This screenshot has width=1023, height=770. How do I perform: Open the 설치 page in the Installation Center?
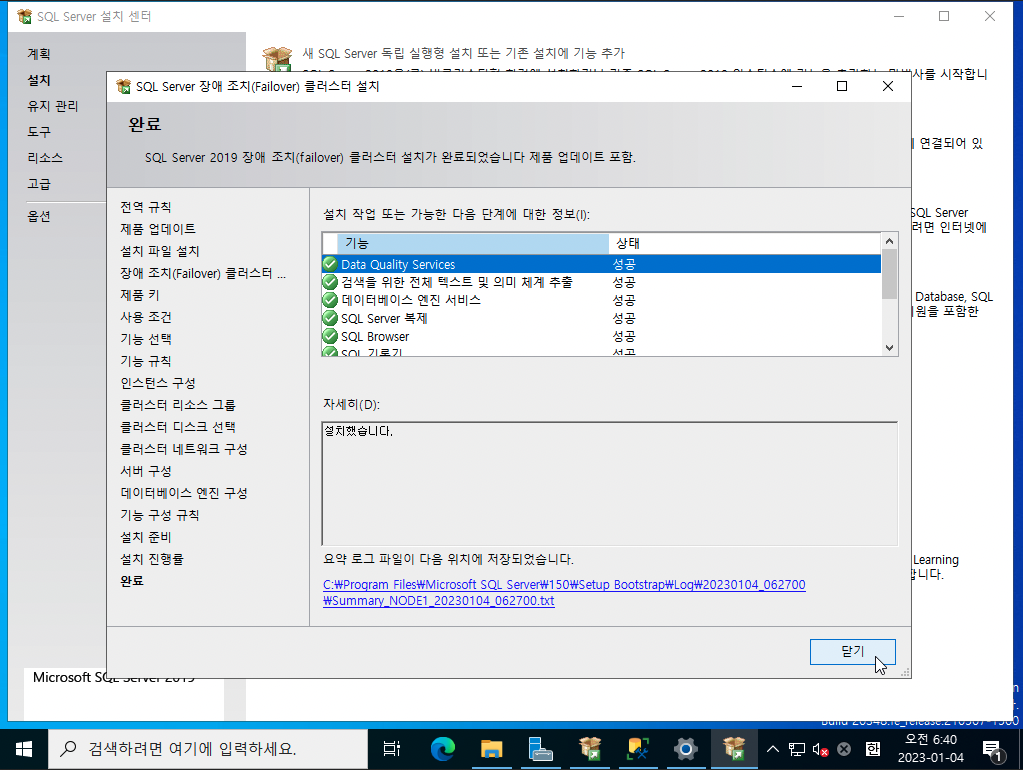pyautogui.click(x=39, y=80)
